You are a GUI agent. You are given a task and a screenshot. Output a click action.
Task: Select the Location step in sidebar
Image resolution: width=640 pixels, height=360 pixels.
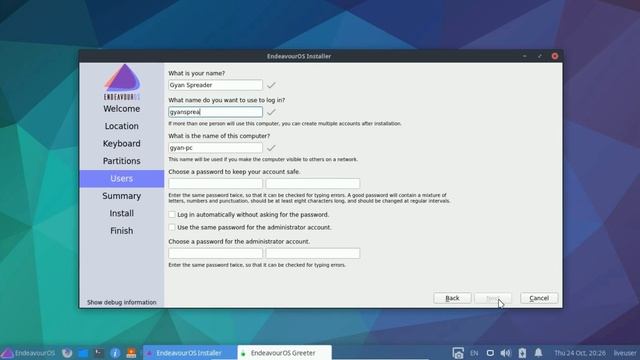[x=122, y=126]
